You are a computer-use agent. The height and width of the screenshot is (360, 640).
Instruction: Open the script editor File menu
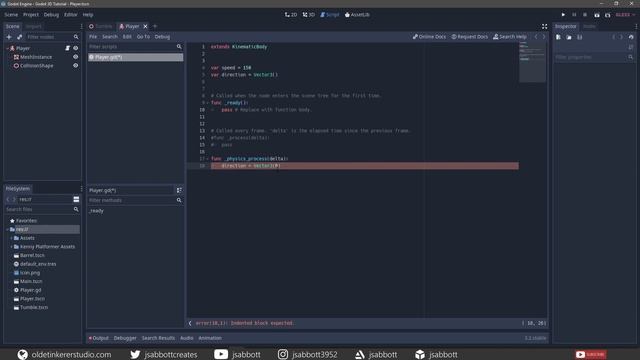93,37
